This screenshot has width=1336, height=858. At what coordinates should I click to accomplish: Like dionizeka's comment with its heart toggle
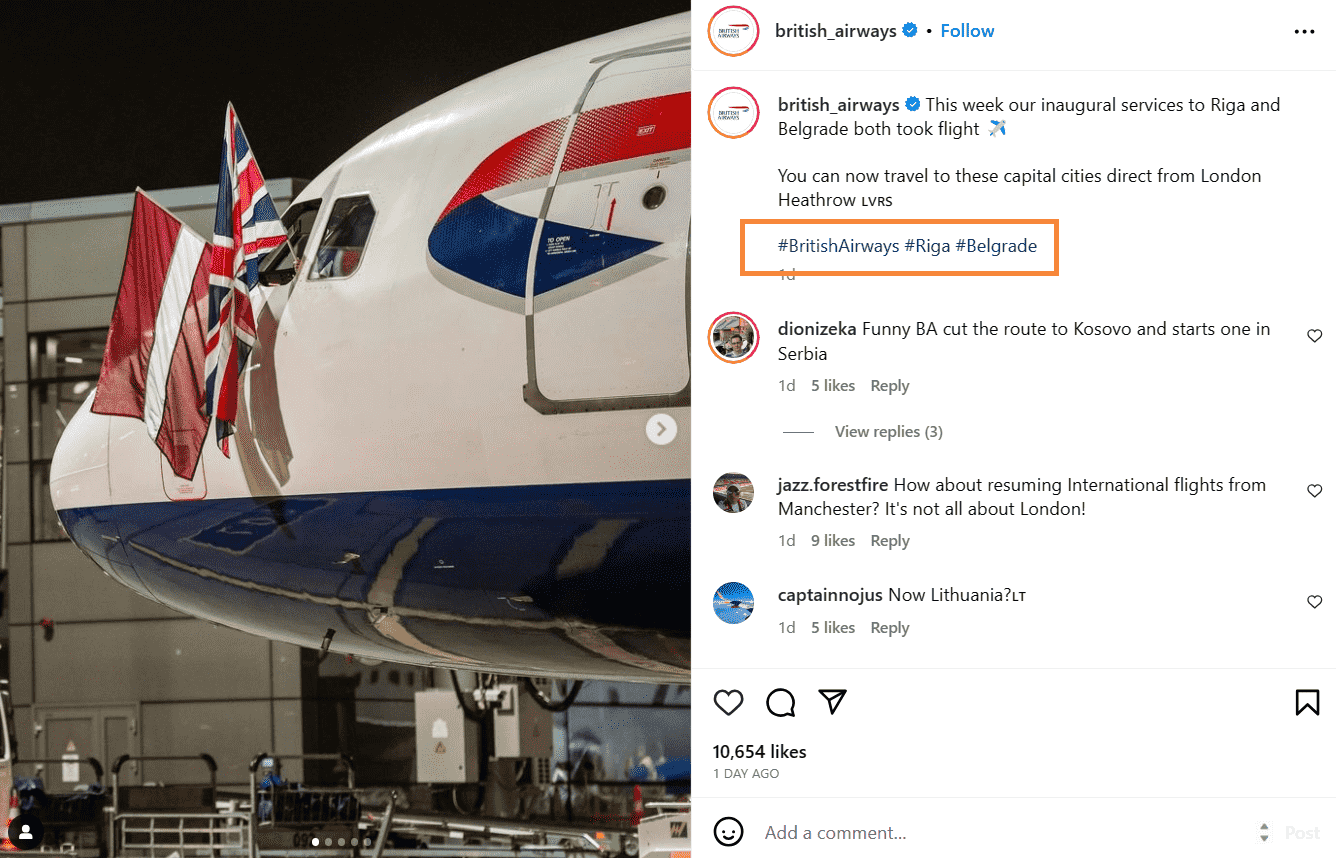click(1314, 335)
